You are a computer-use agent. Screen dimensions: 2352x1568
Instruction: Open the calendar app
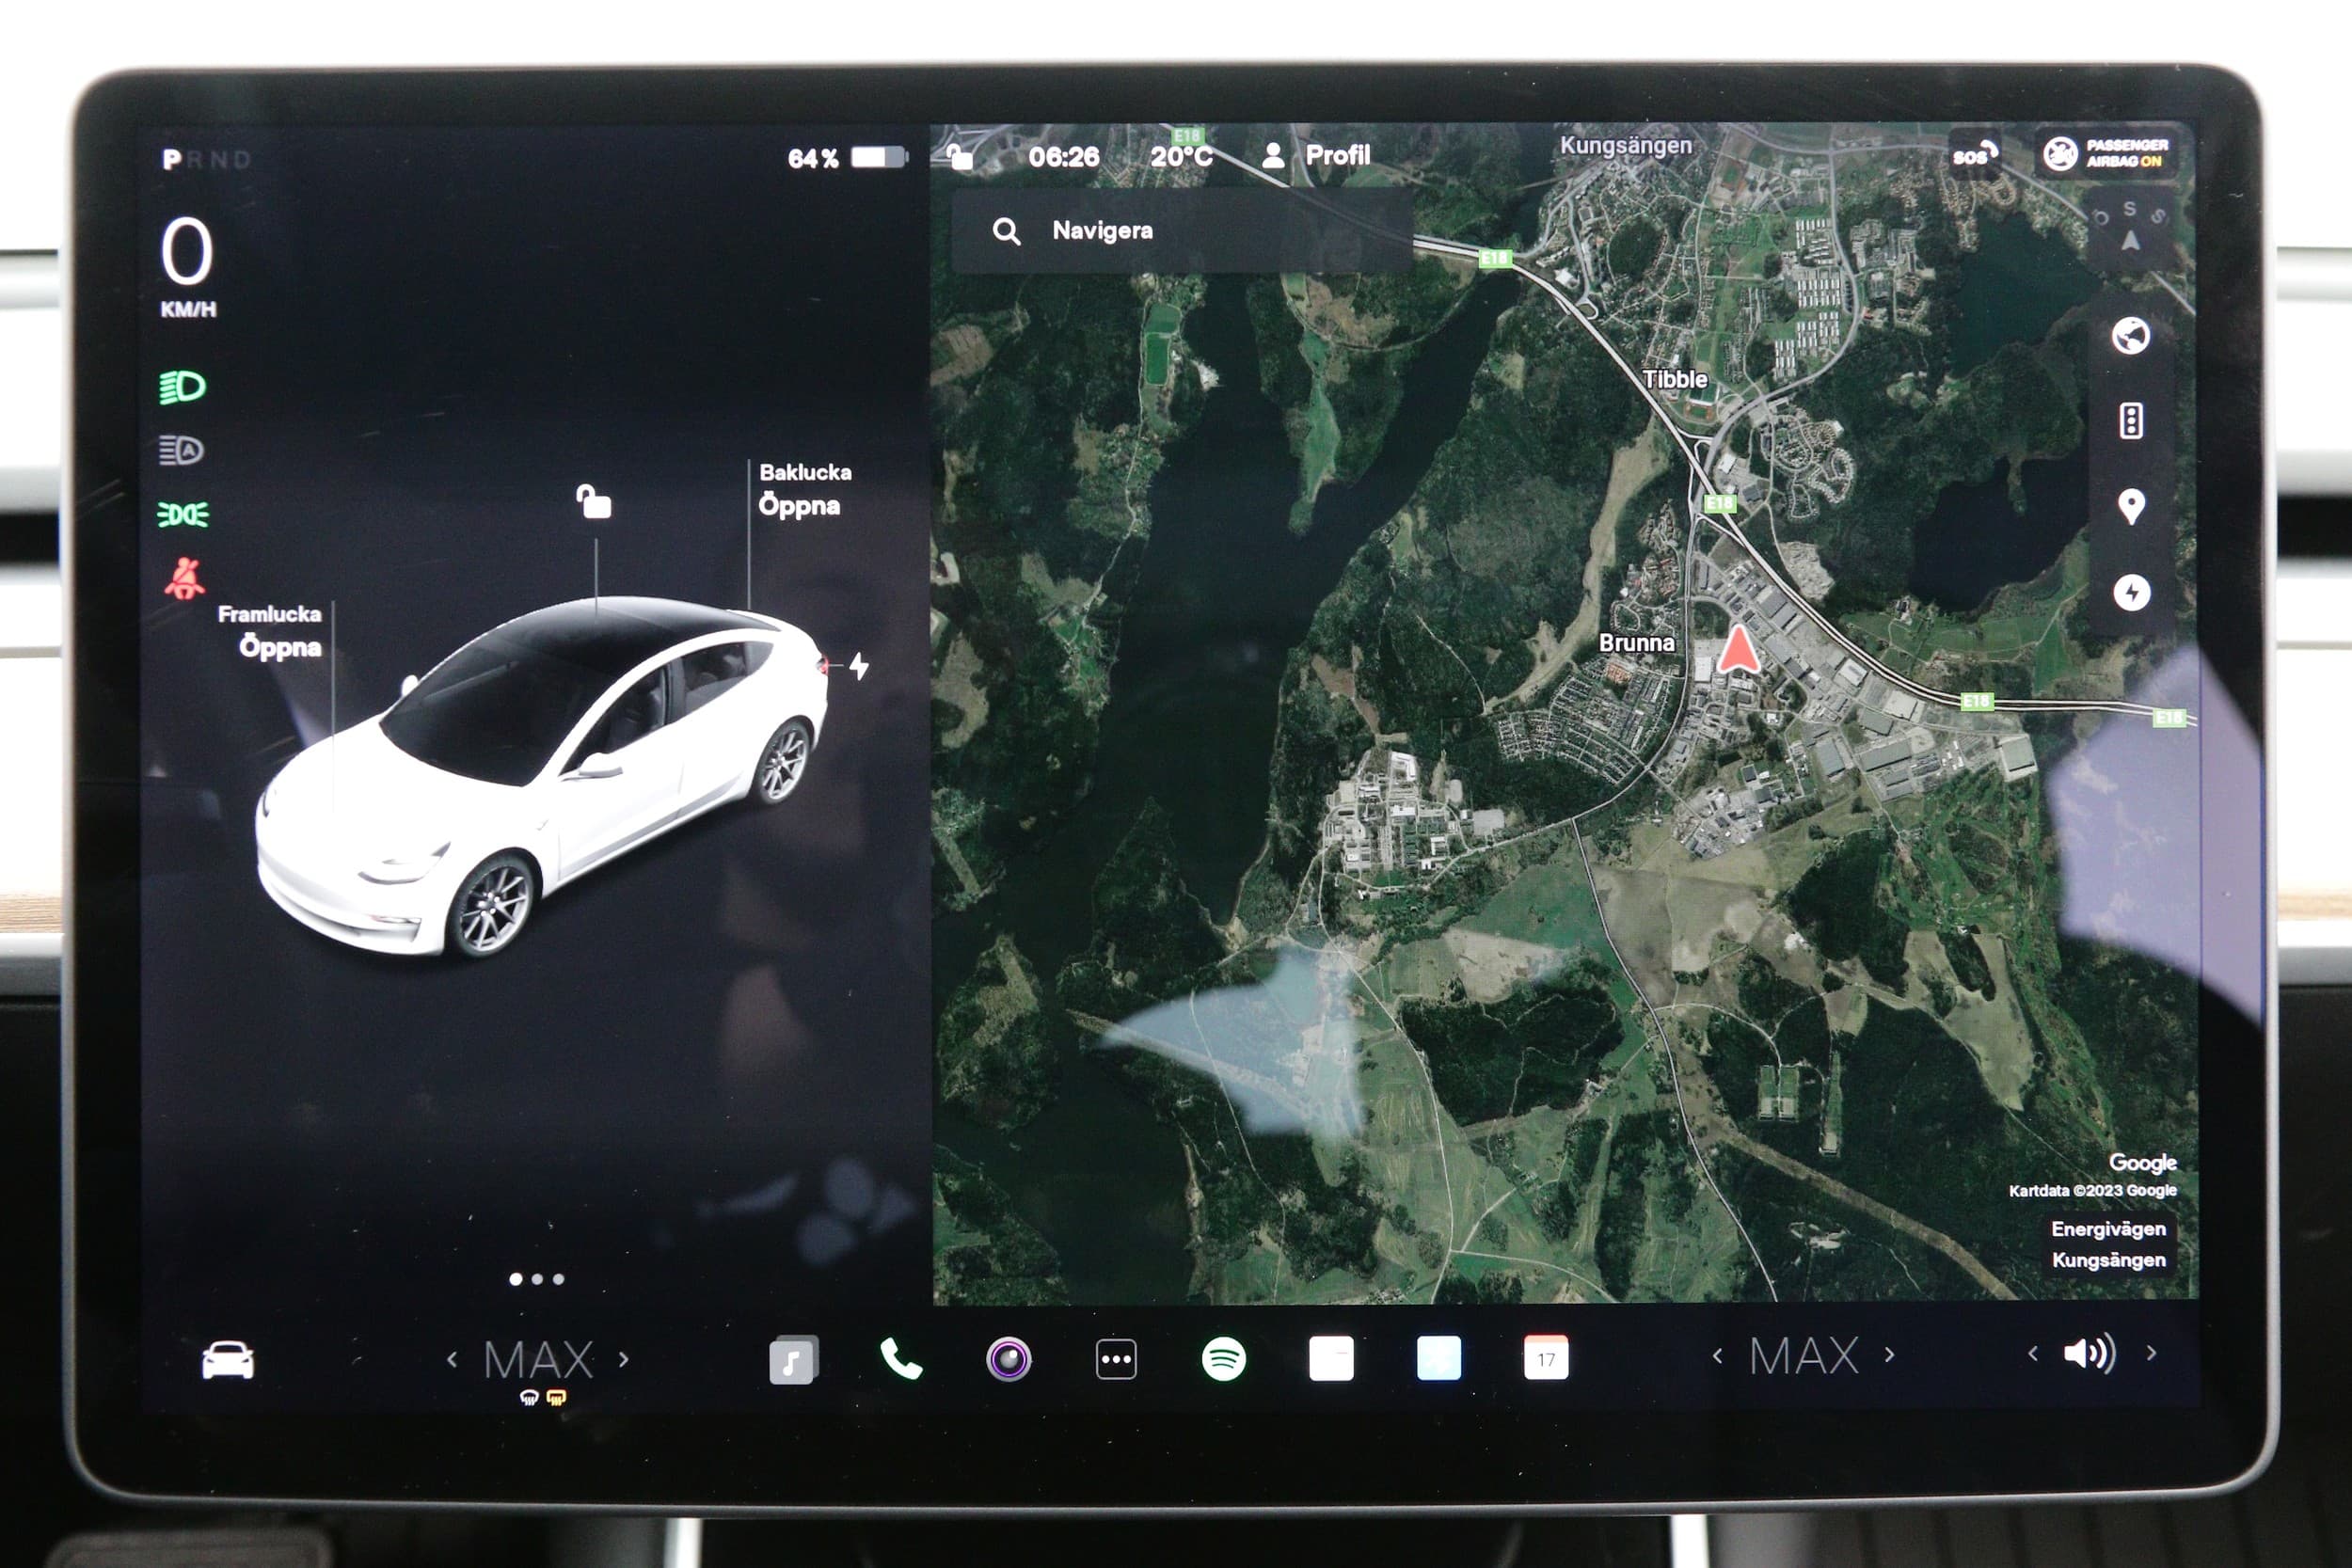tap(1545, 1358)
